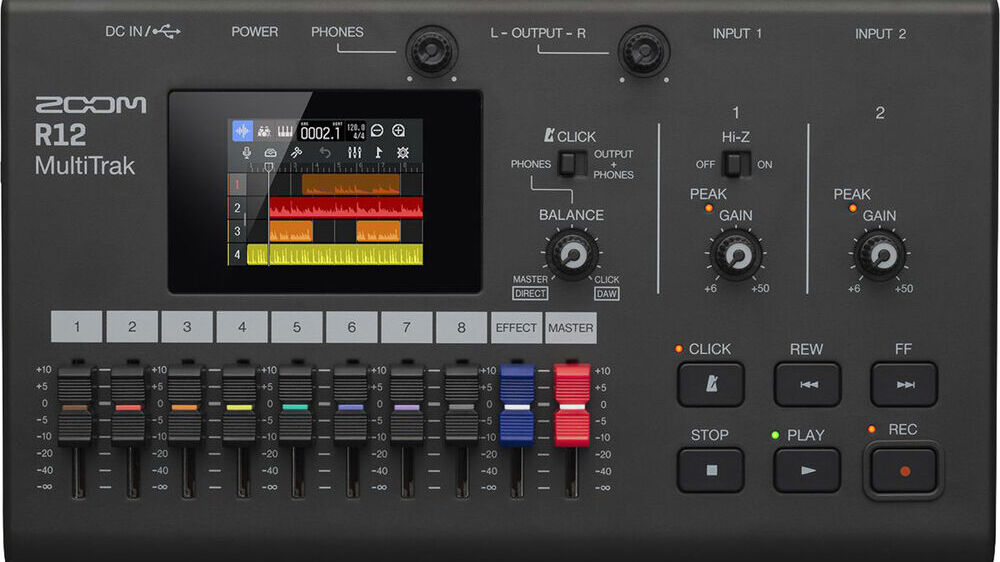This screenshot has height=562, width=1000.
Task: Tap the drum kit icon on screen
Action: pos(265,131)
